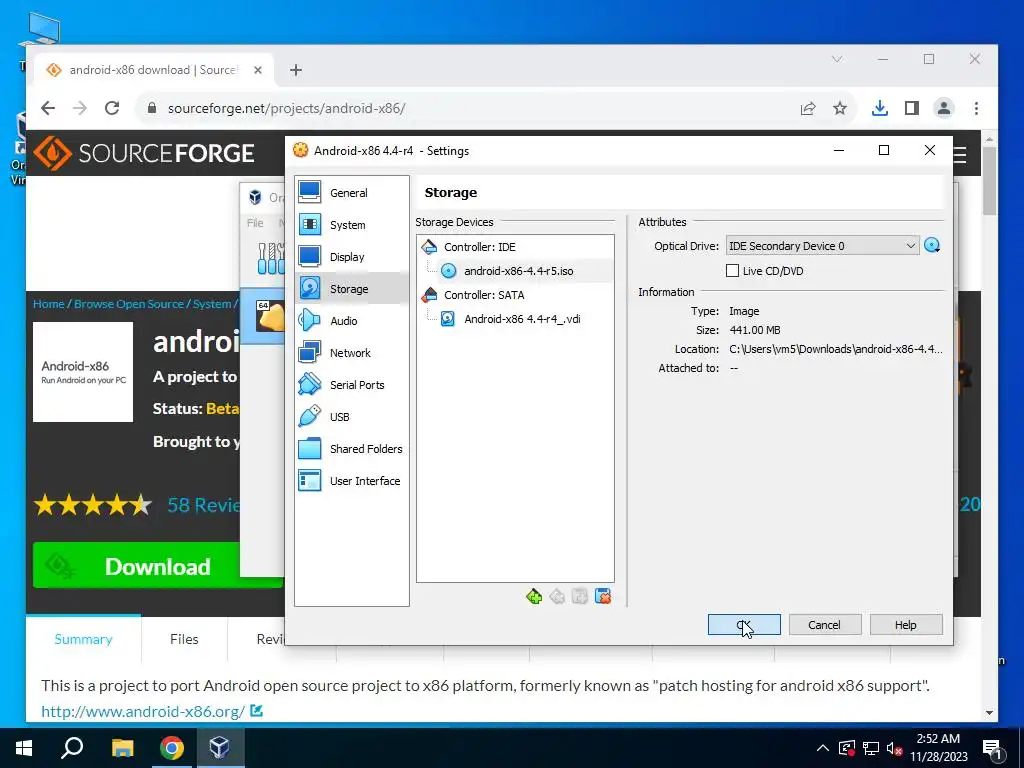Show hidden system tray icons
This screenshot has height=768, width=1024.
tap(823, 748)
